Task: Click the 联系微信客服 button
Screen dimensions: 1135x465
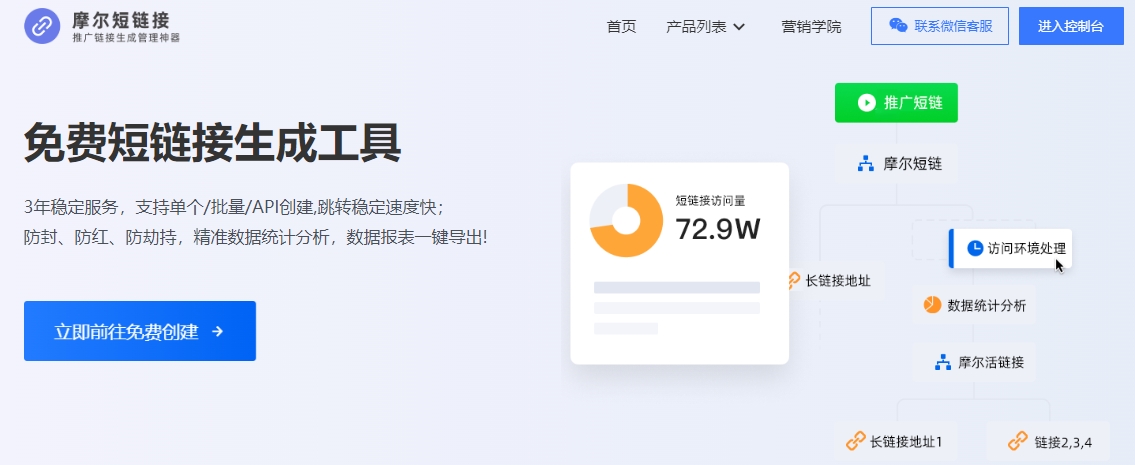Action: pos(939,26)
